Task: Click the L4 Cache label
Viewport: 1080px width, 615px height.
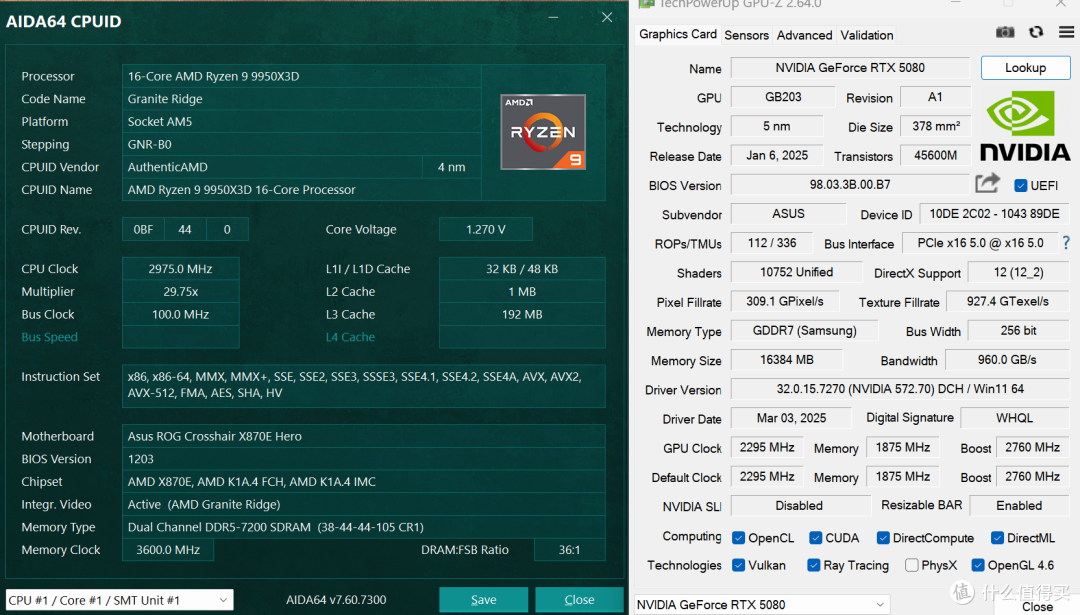Action: click(350, 337)
